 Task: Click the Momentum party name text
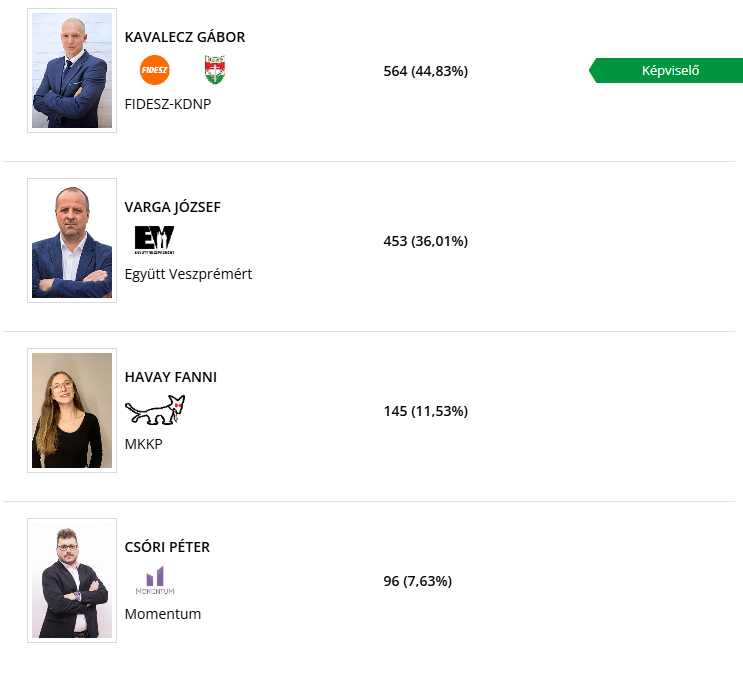click(x=163, y=613)
